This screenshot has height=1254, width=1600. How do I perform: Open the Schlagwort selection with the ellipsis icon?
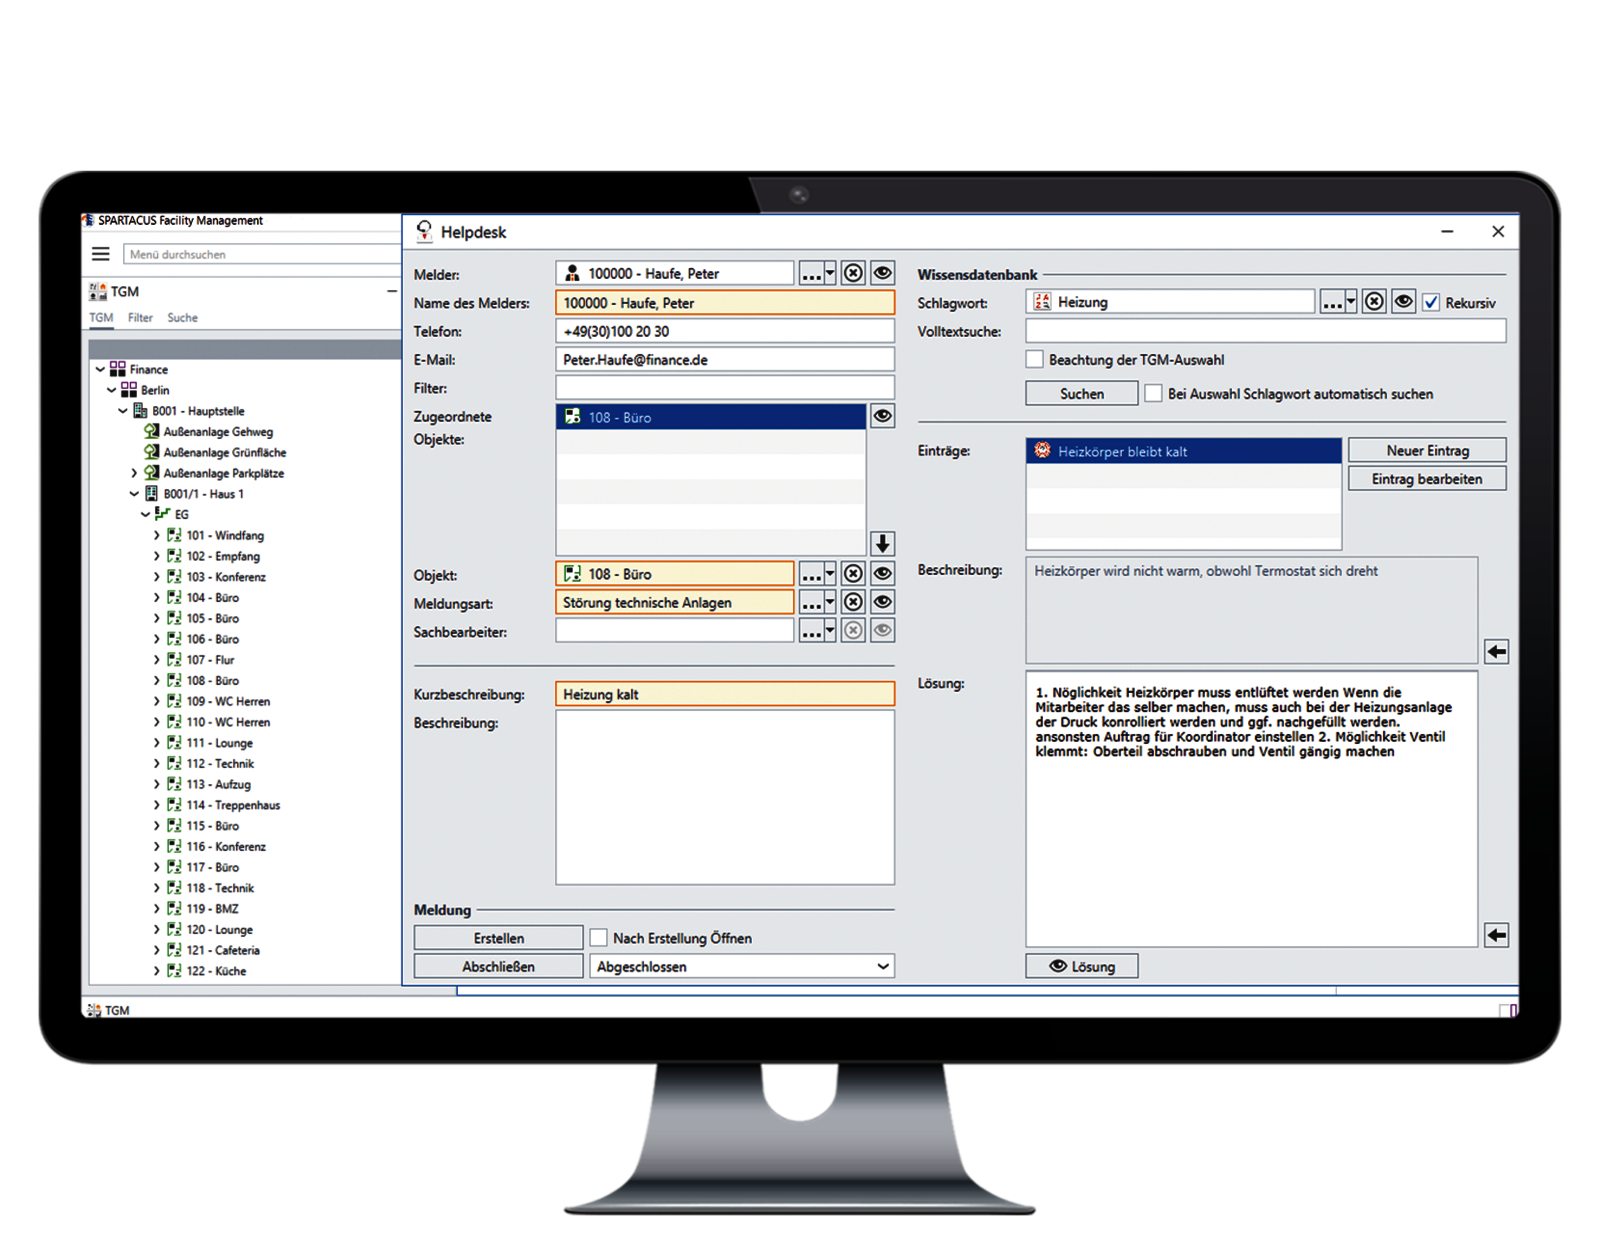[x=1331, y=301]
